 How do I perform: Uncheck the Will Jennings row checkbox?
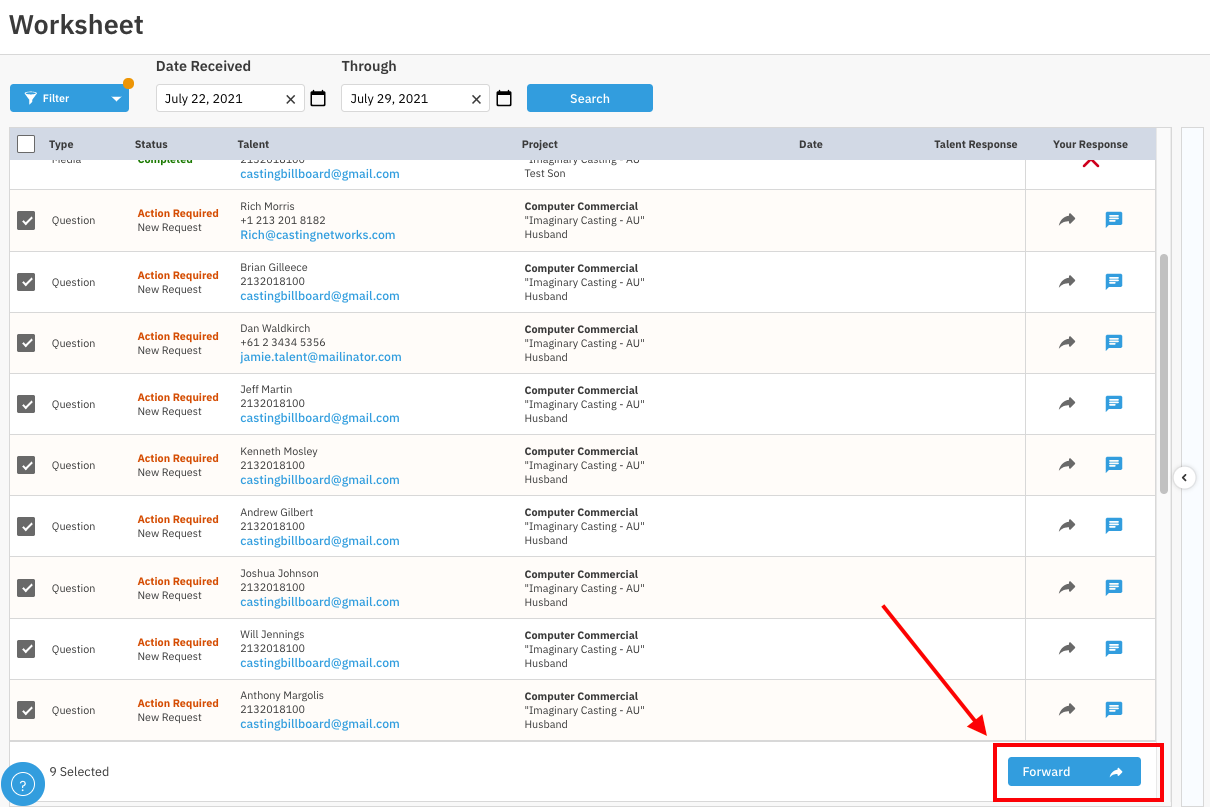[26, 649]
